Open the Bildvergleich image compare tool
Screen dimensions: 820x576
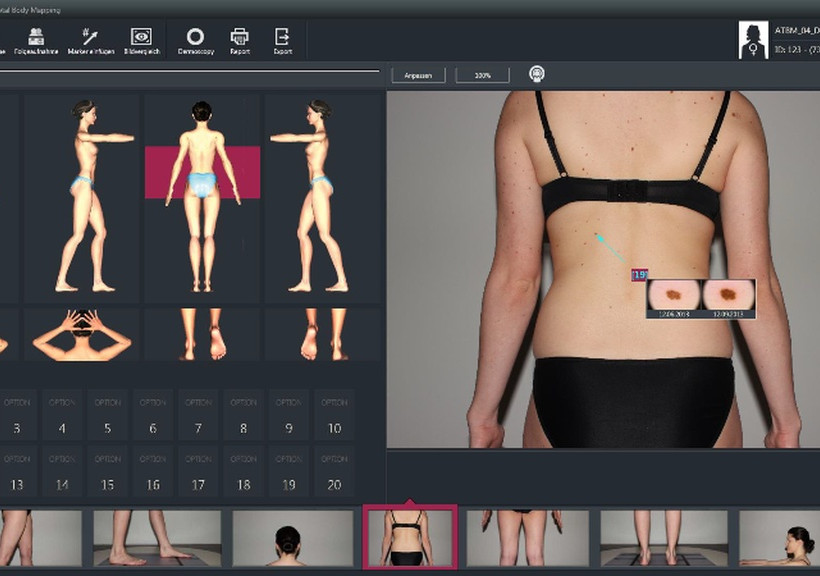[141, 40]
